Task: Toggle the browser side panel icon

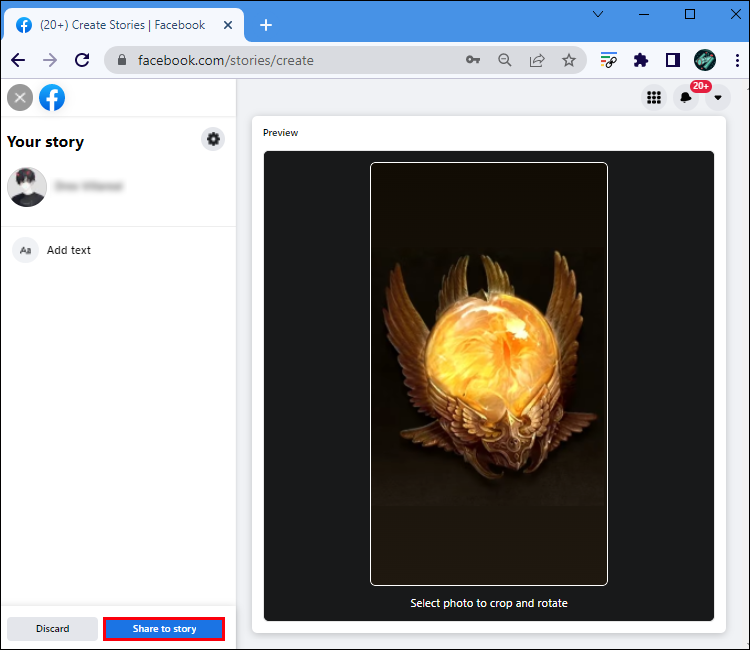Action: tap(673, 60)
